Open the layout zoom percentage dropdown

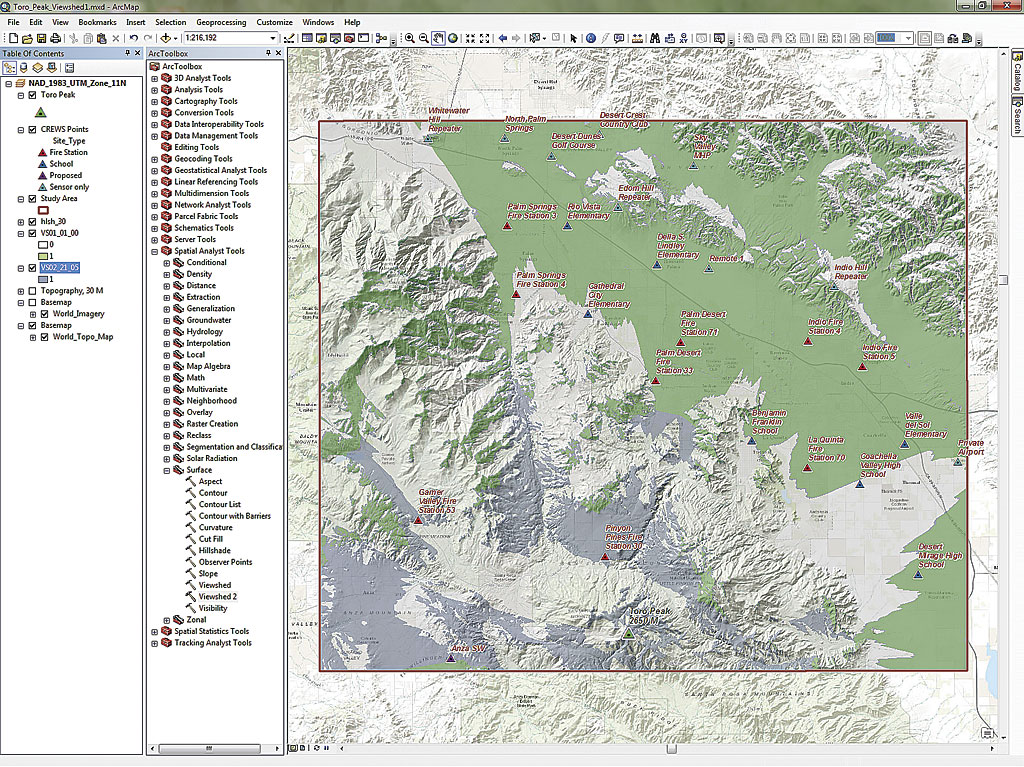click(x=908, y=38)
